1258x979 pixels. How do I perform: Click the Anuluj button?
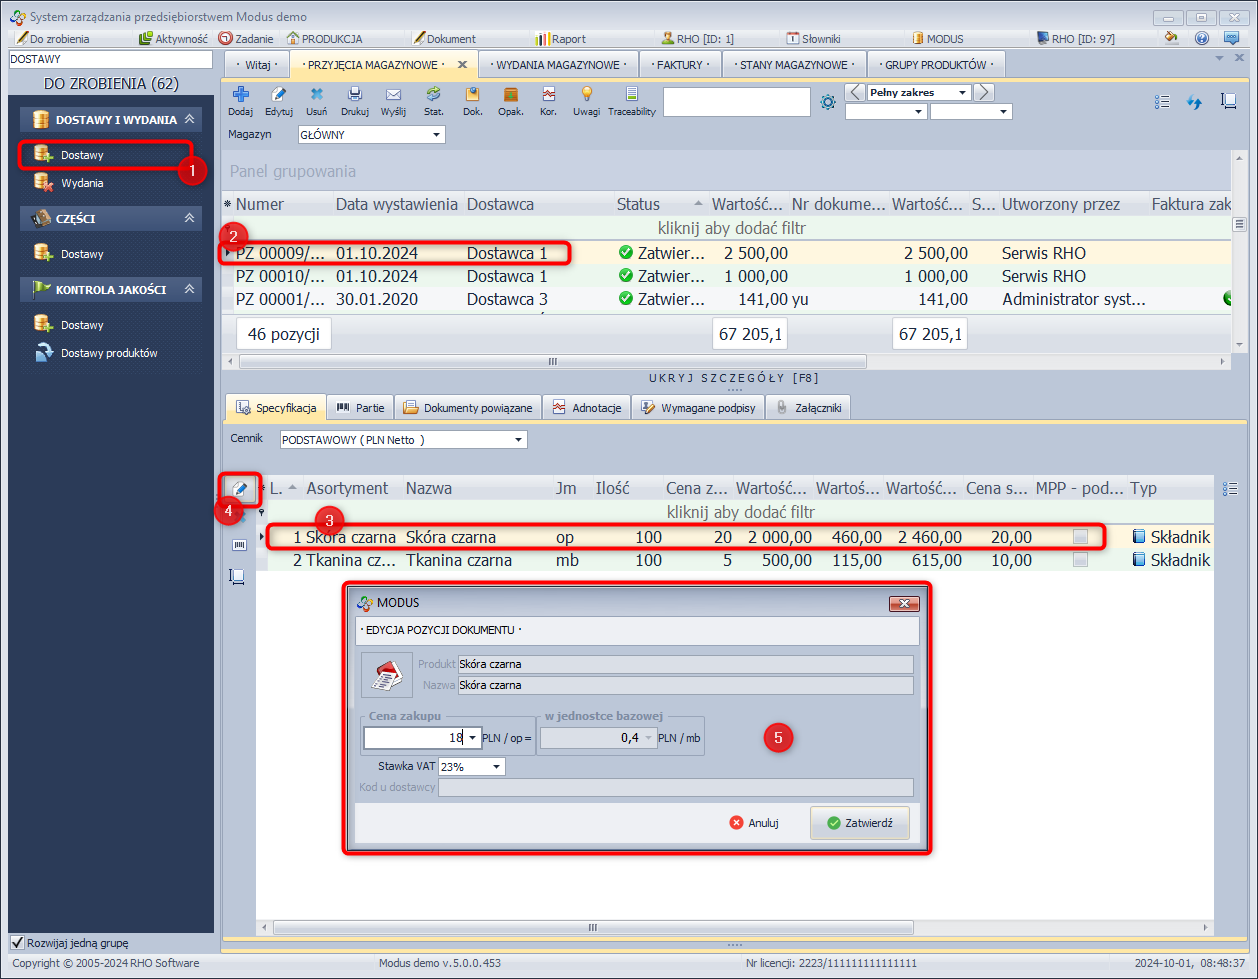(754, 823)
